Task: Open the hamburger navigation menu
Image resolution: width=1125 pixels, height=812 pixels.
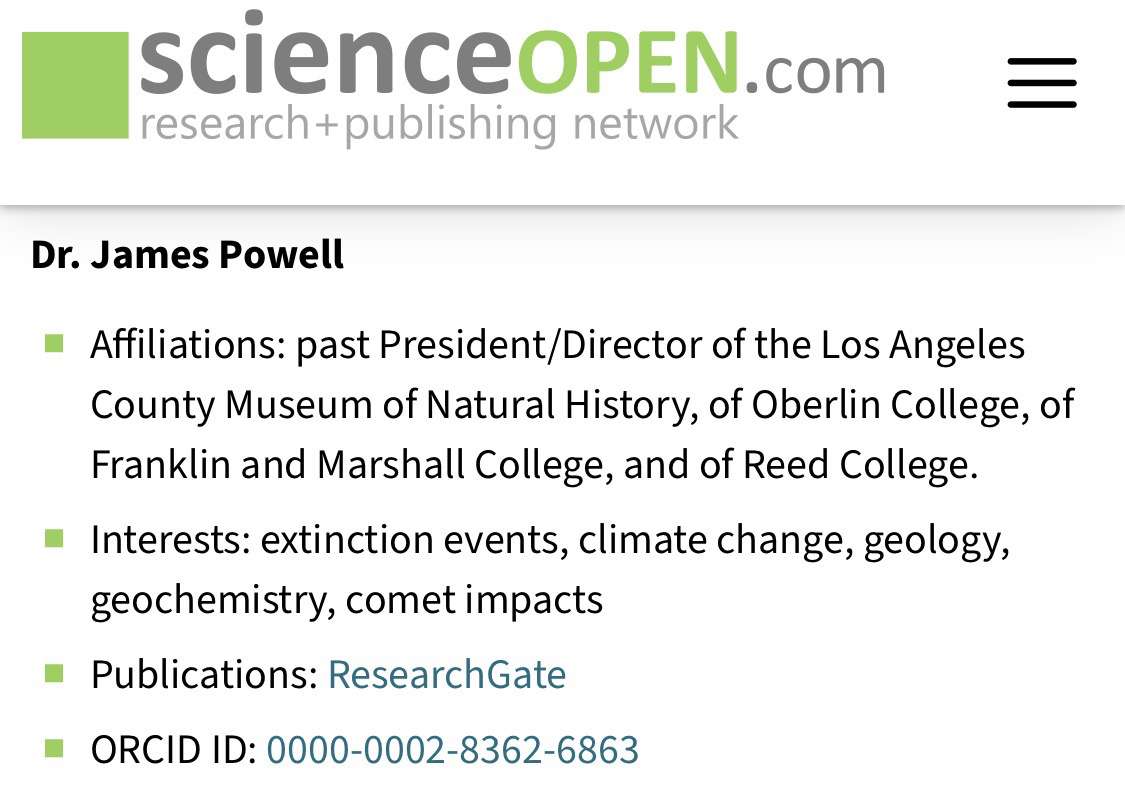Action: [x=1041, y=82]
